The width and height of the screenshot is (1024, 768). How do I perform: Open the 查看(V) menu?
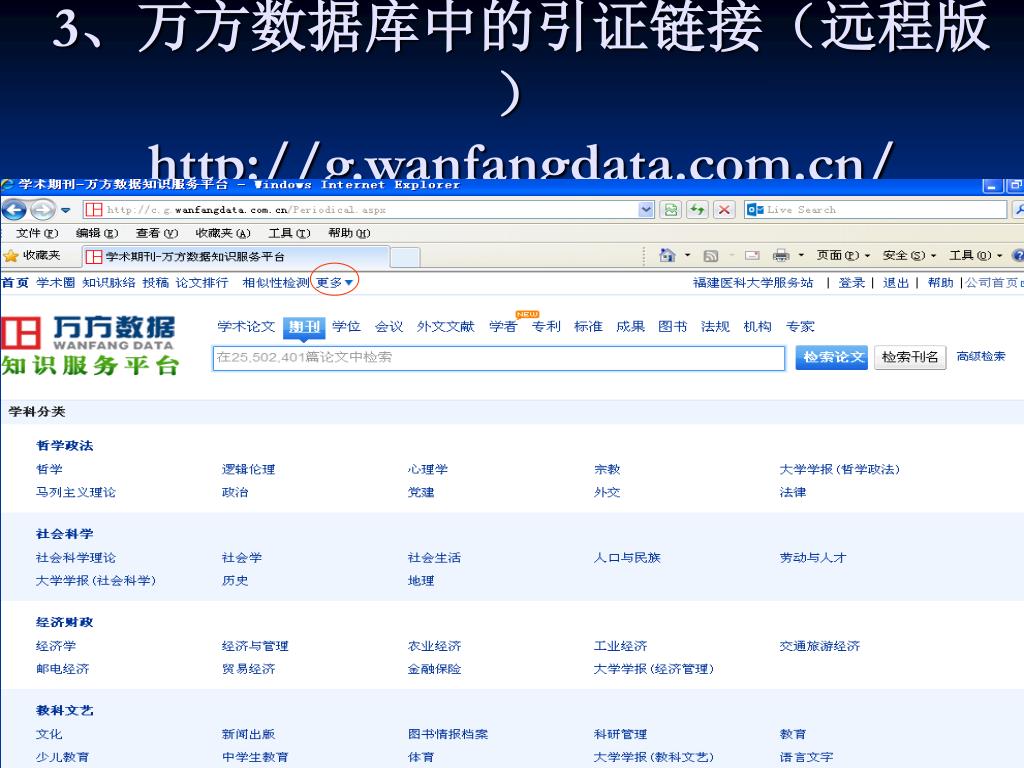[x=157, y=233]
